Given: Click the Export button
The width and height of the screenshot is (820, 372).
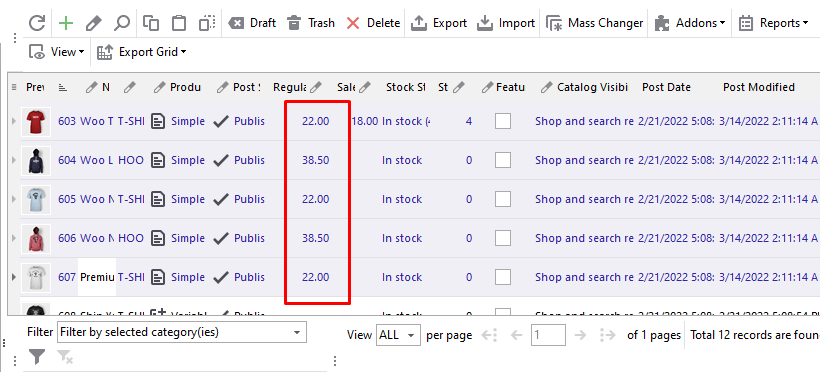Looking at the screenshot, I should click(x=439, y=23).
